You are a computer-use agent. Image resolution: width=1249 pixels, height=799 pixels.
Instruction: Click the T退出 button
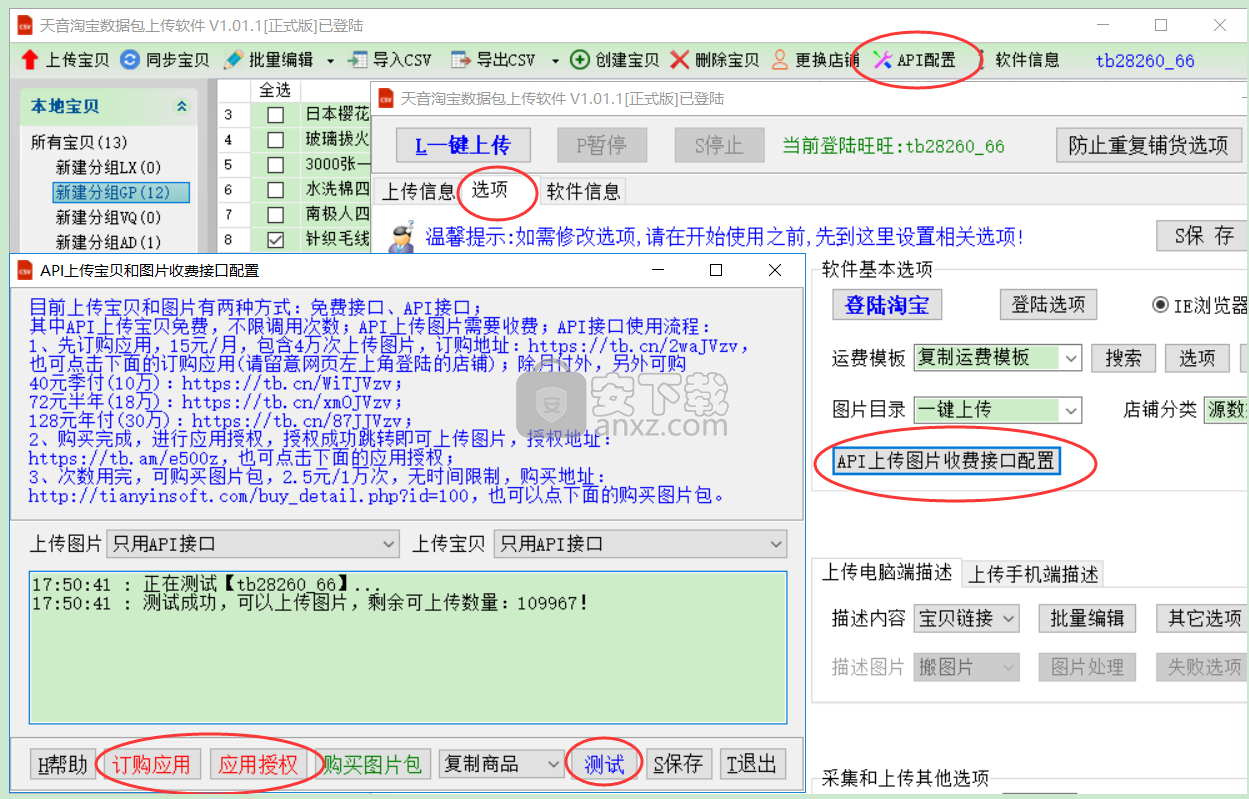tap(752, 765)
